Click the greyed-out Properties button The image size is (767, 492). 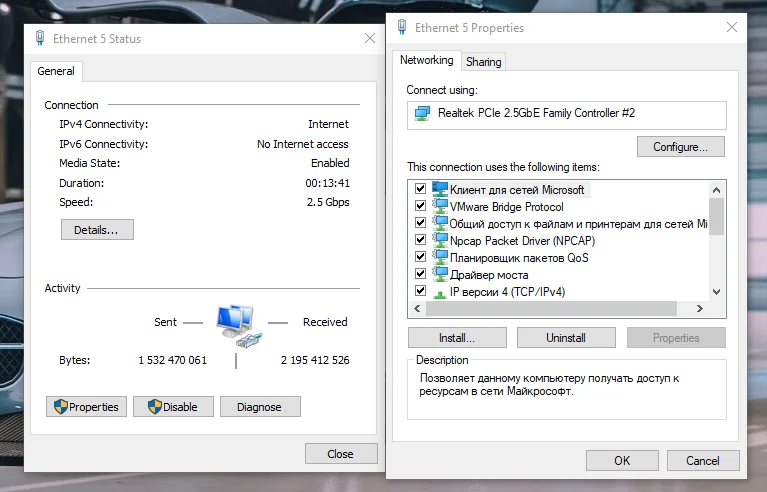click(x=676, y=338)
